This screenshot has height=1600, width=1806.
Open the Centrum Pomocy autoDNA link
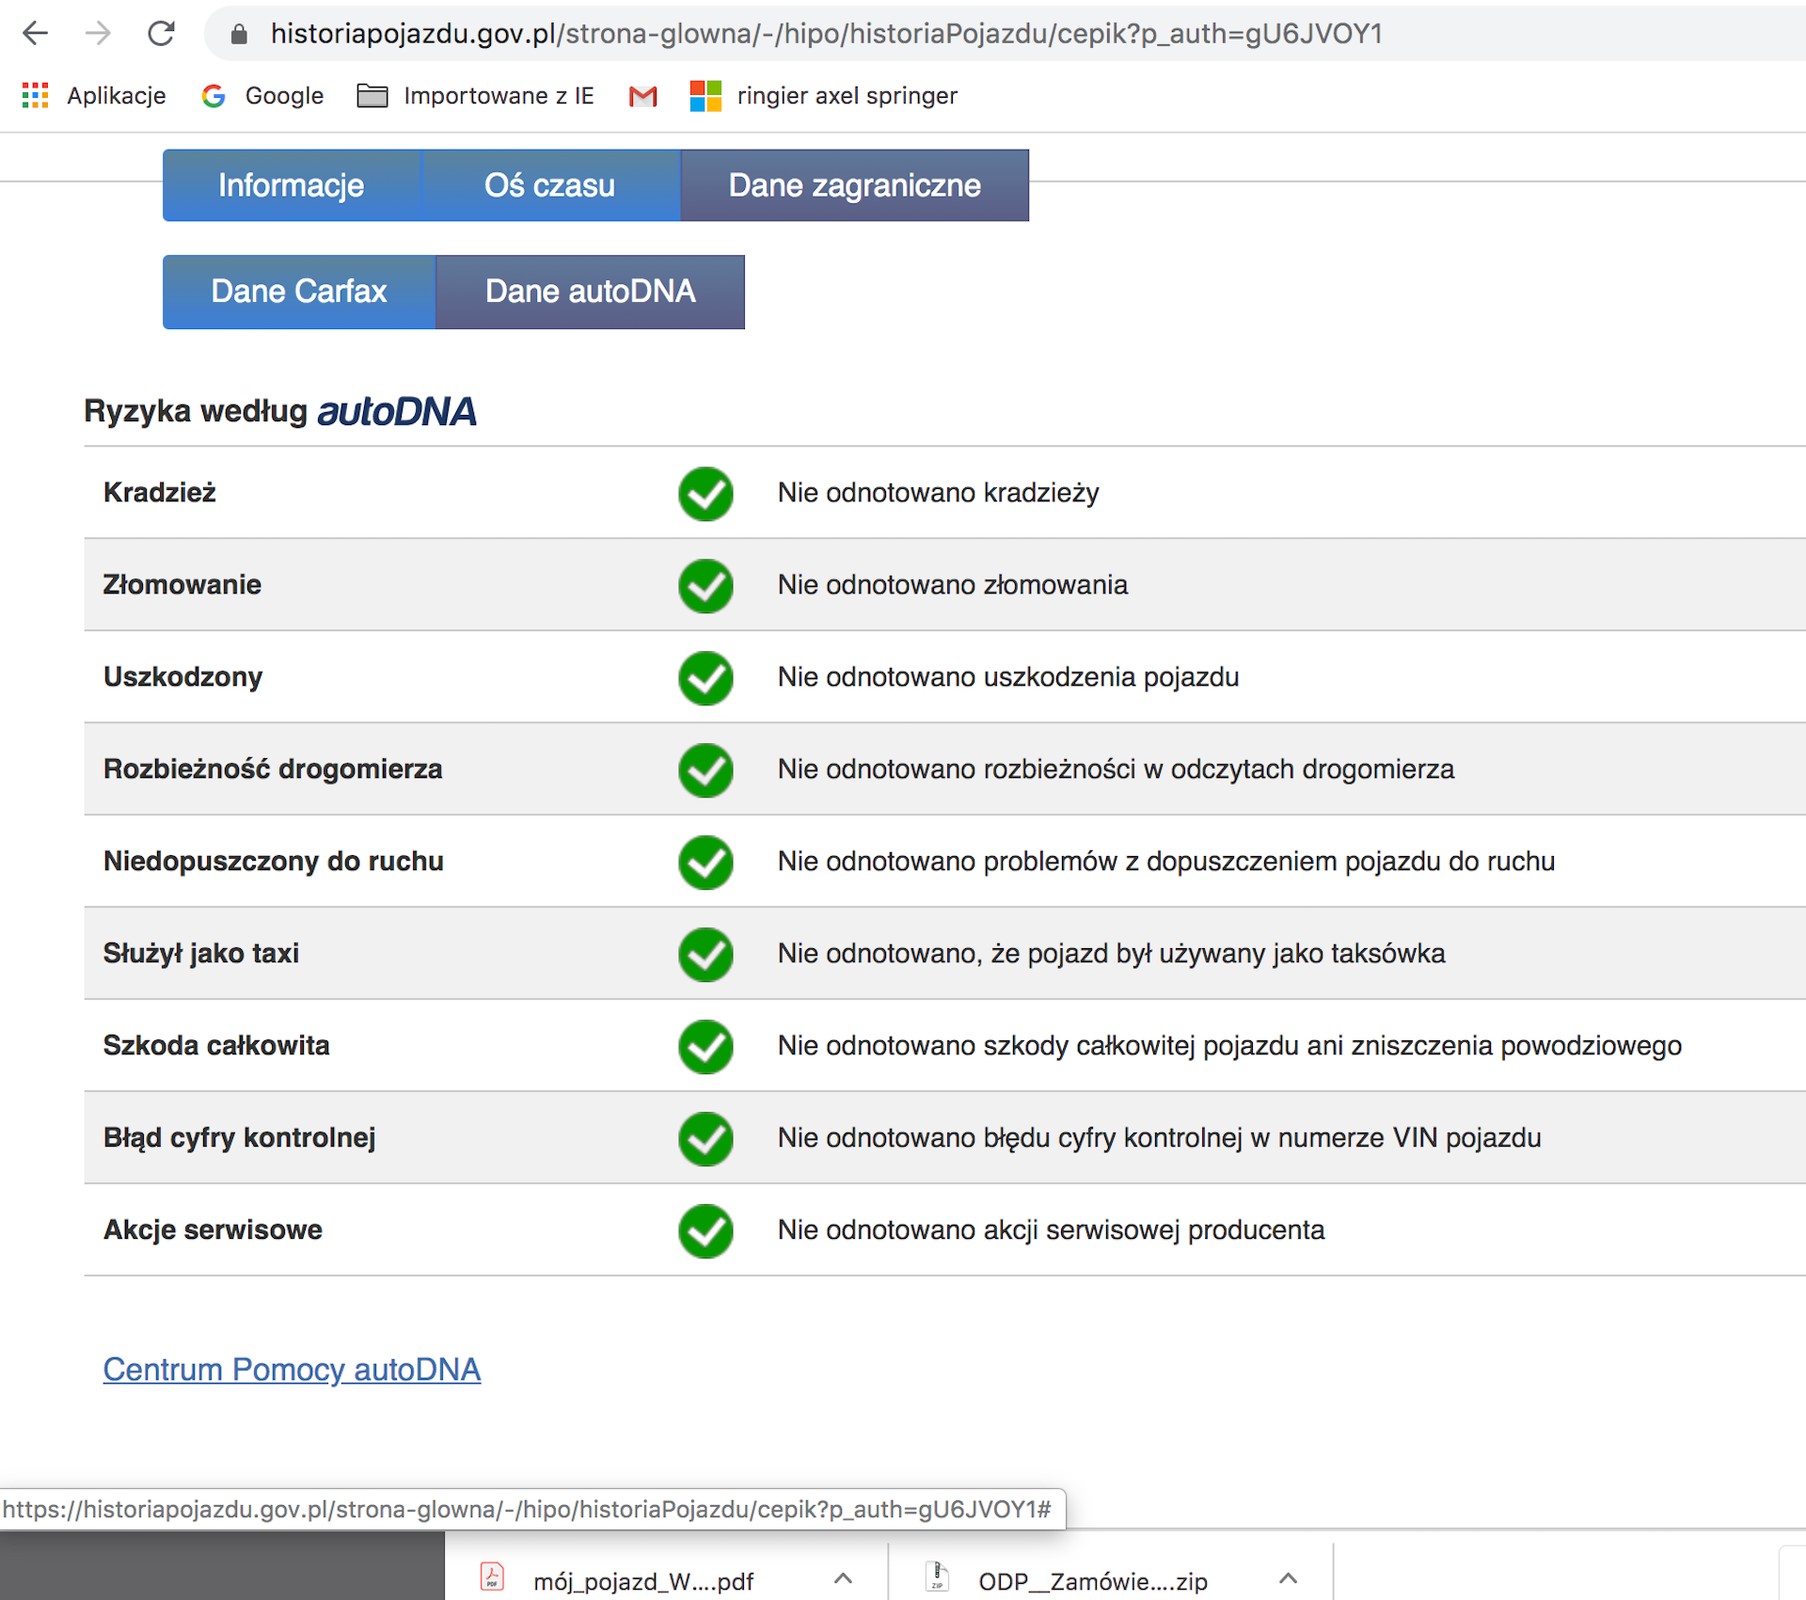pos(292,1369)
